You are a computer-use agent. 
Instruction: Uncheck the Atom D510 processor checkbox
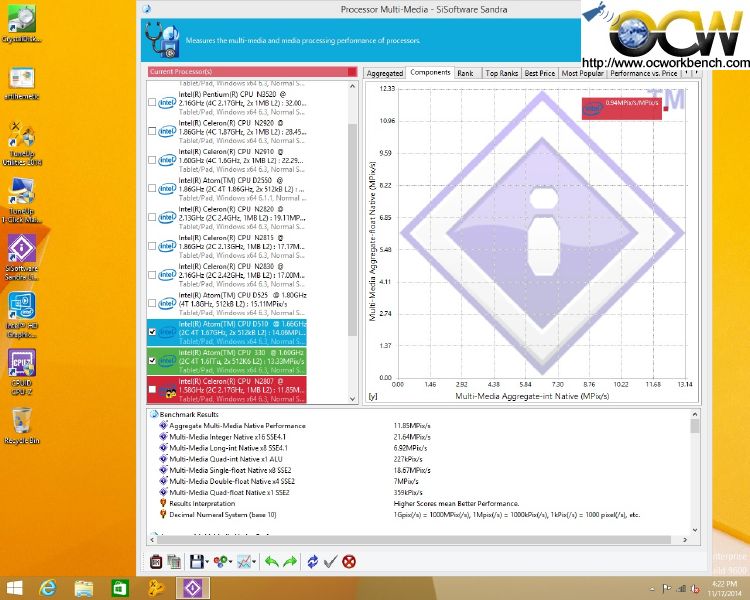click(x=152, y=332)
